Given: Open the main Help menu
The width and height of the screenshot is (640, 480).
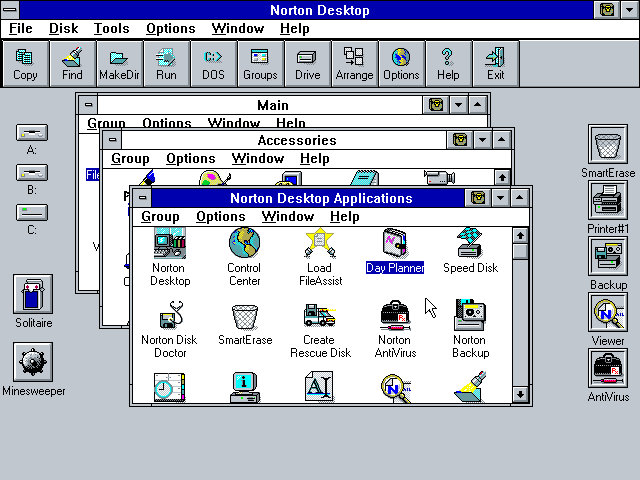Looking at the screenshot, I should click(x=295, y=29).
